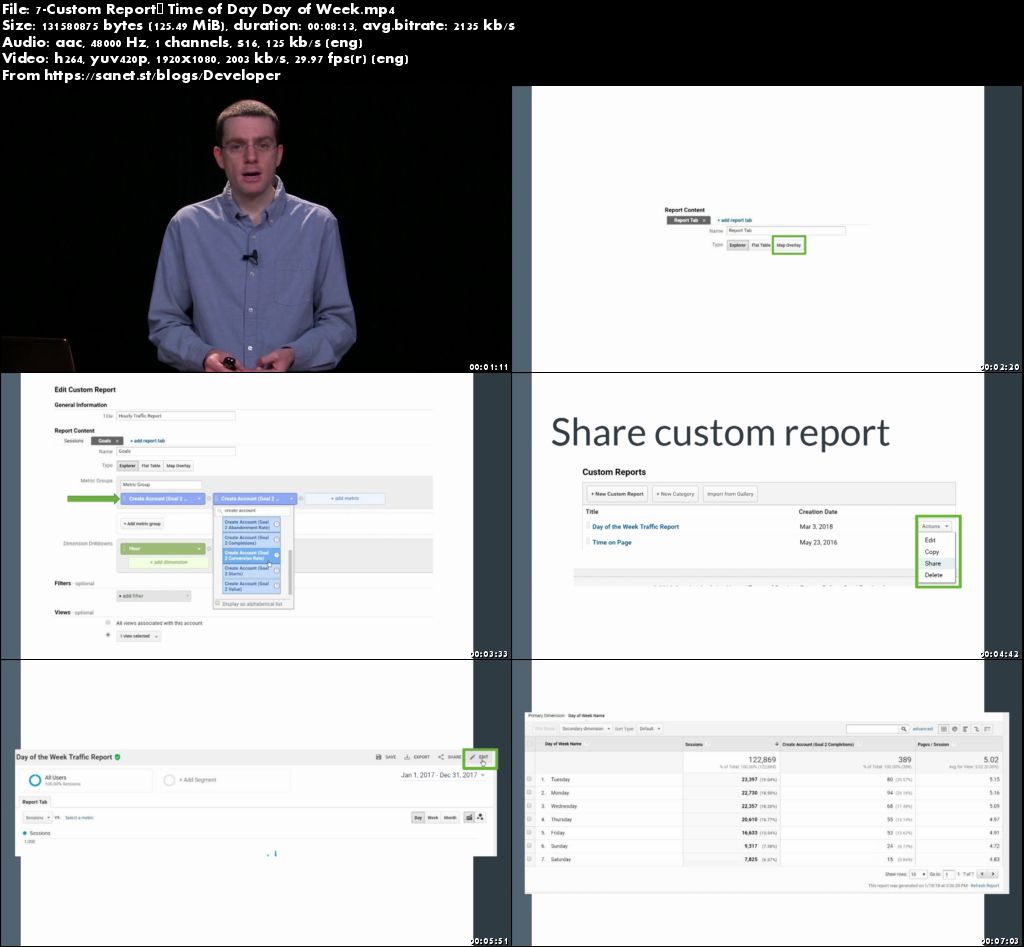Open the Actions dropdown in Custom Reports list
The height and width of the screenshot is (947, 1024).
[935, 526]
